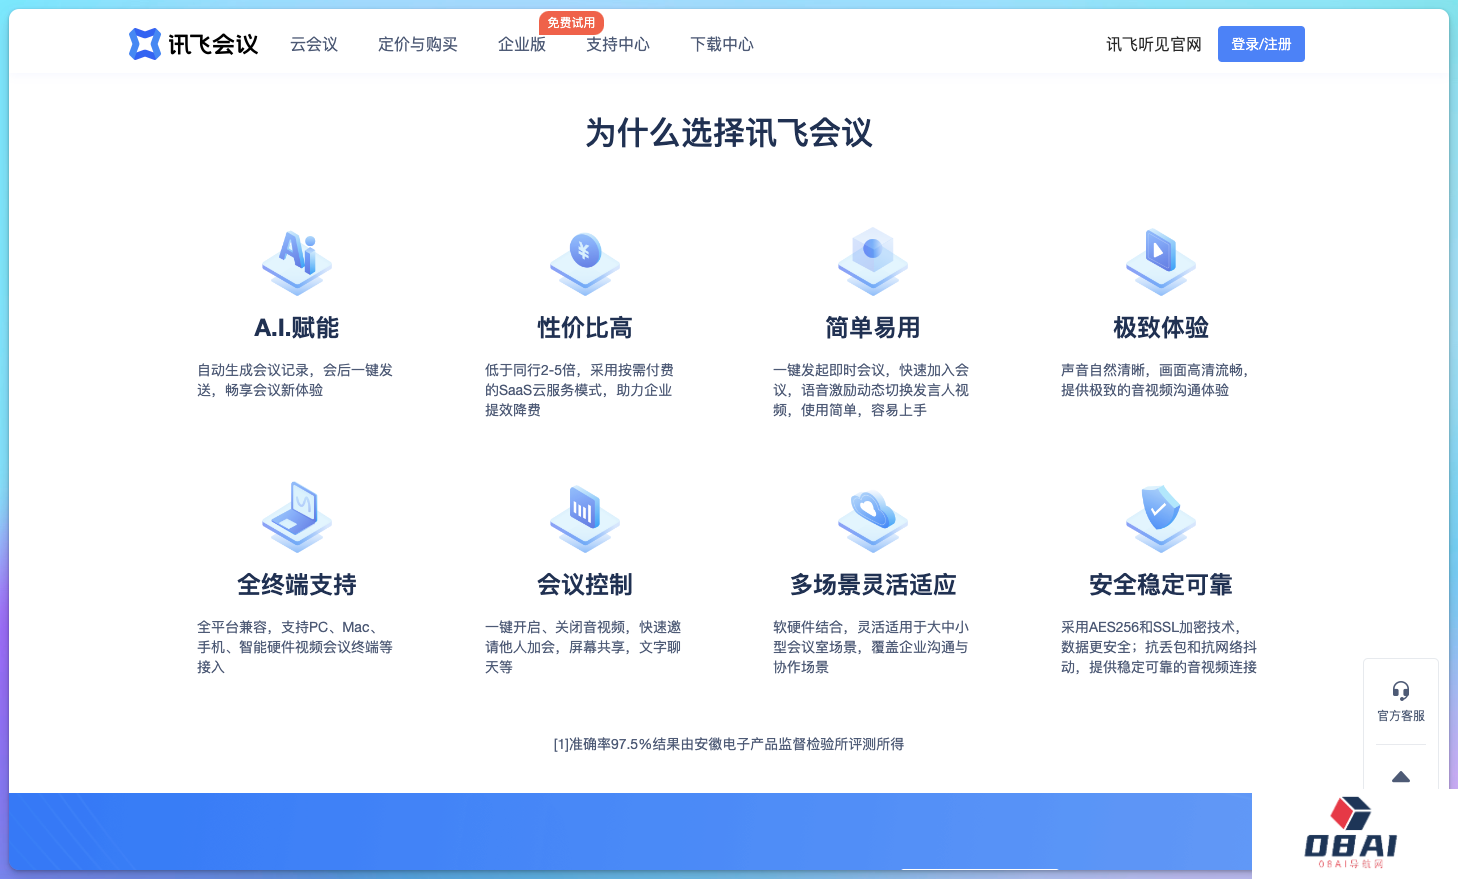Open 官方客服 headset support icon
1458x879 pixels.
pos(1401,690)
